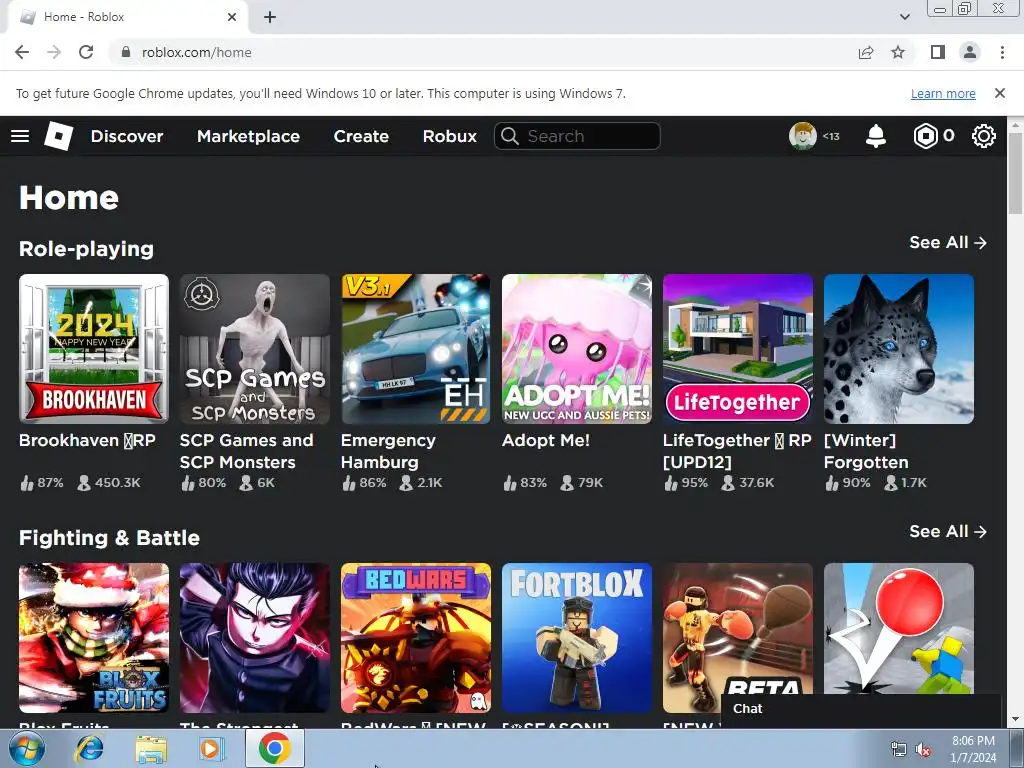Click the muted volume tray icon
Screen dimensions: 1024x768
coord(923,750)
